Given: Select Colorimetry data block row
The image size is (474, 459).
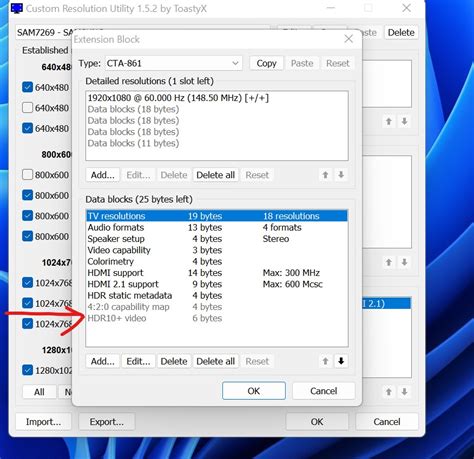Looking at the screenshot, I should pyautogui.click(x=217, y=261).
